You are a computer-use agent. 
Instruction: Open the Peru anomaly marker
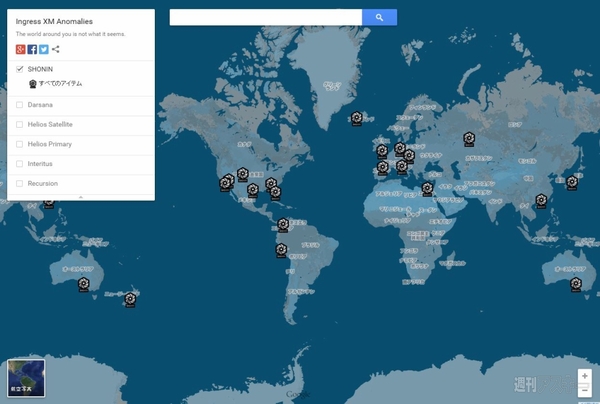[281, 251]
